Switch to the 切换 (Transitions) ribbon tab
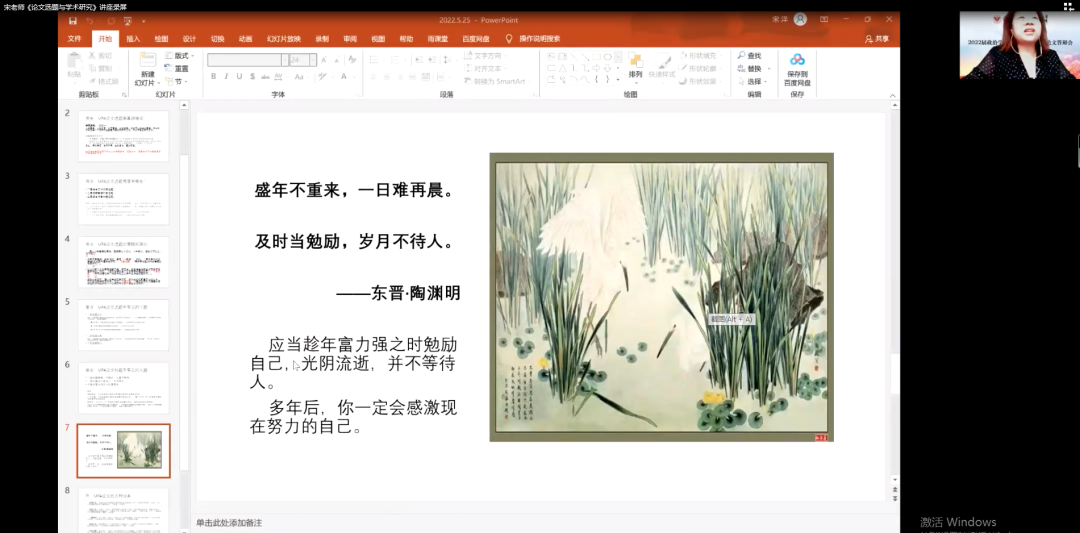This screenshot has height=533, width=1080. (218, 39)
